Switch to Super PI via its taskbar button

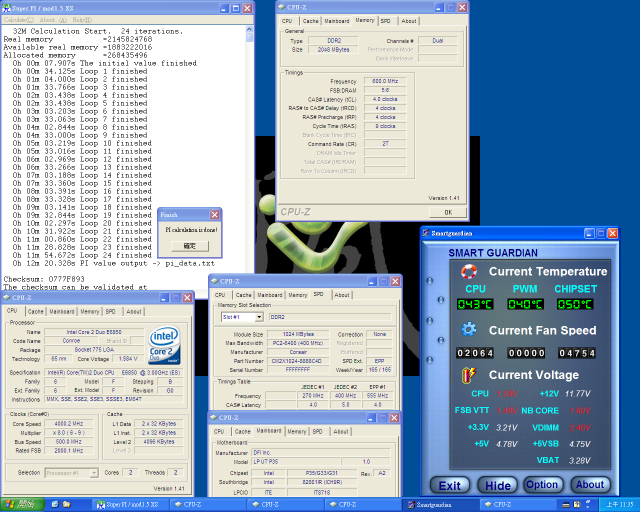point(128,505)
